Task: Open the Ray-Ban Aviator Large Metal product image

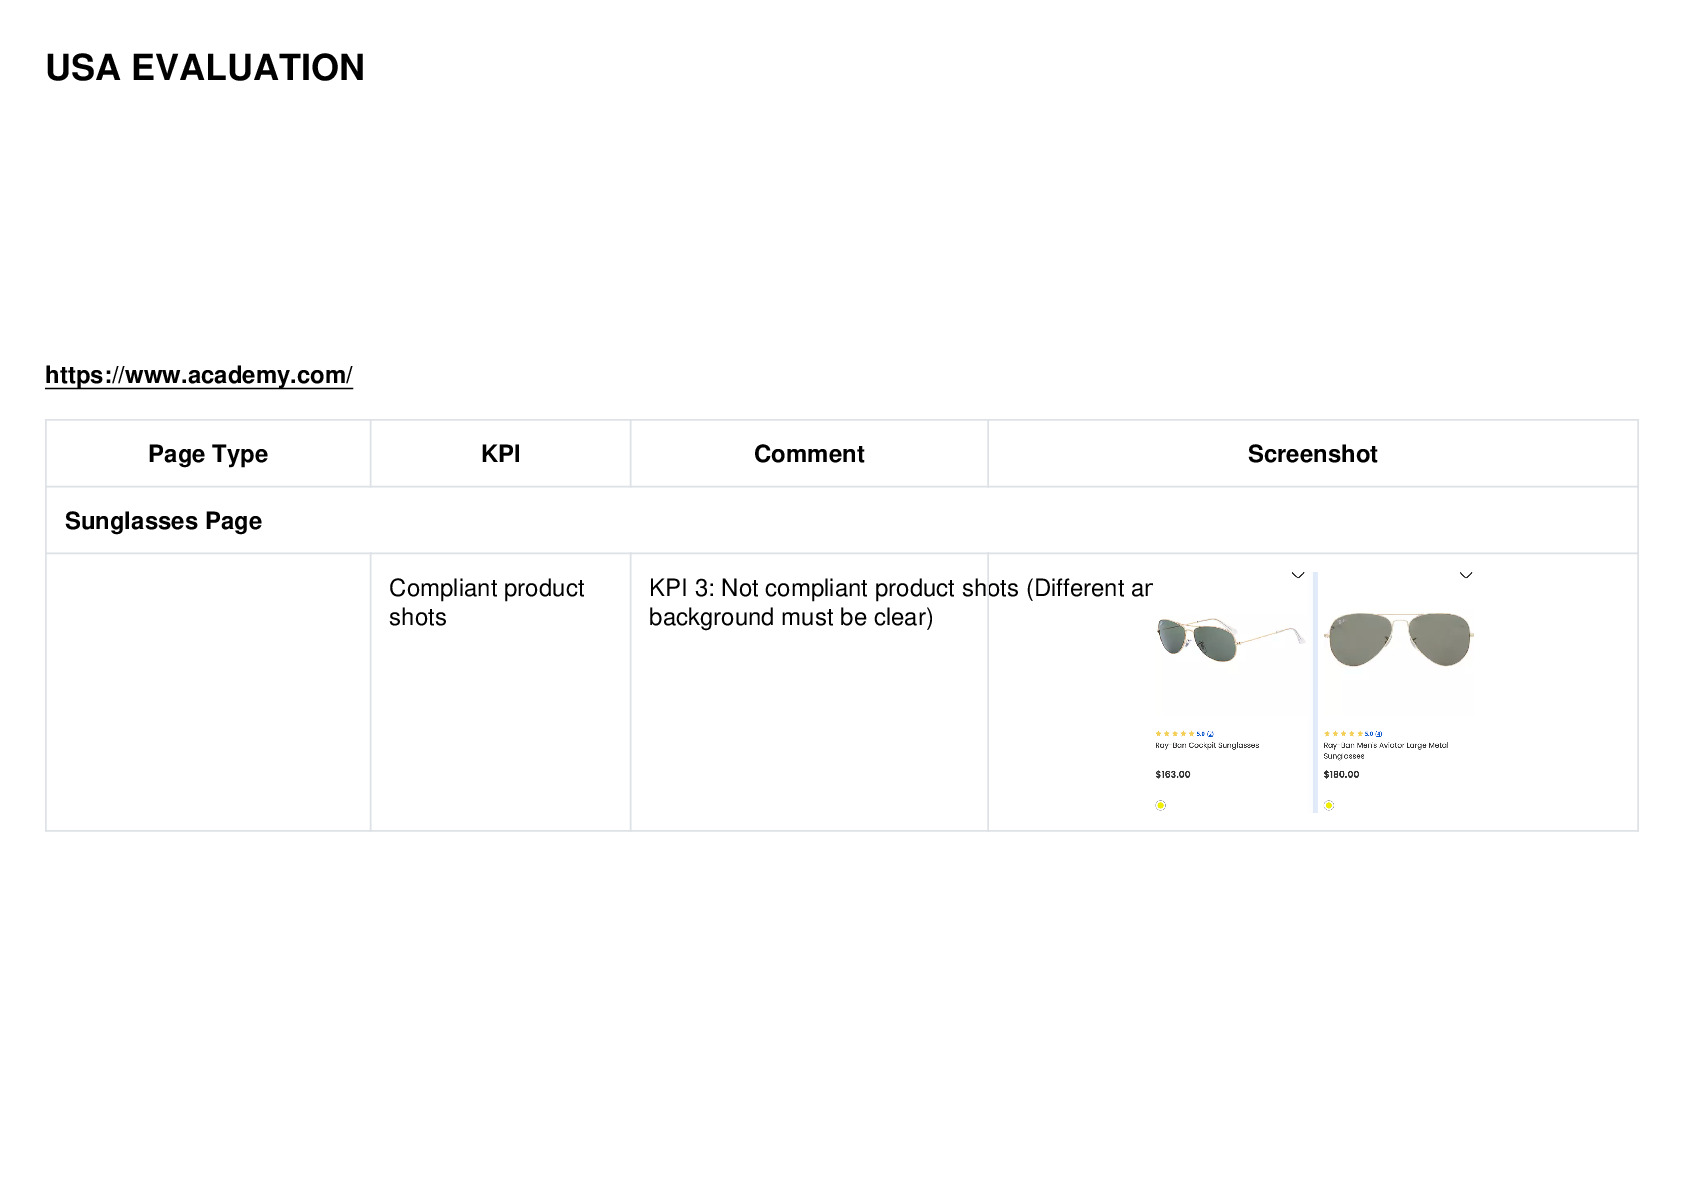Action: coord(1398,641)
